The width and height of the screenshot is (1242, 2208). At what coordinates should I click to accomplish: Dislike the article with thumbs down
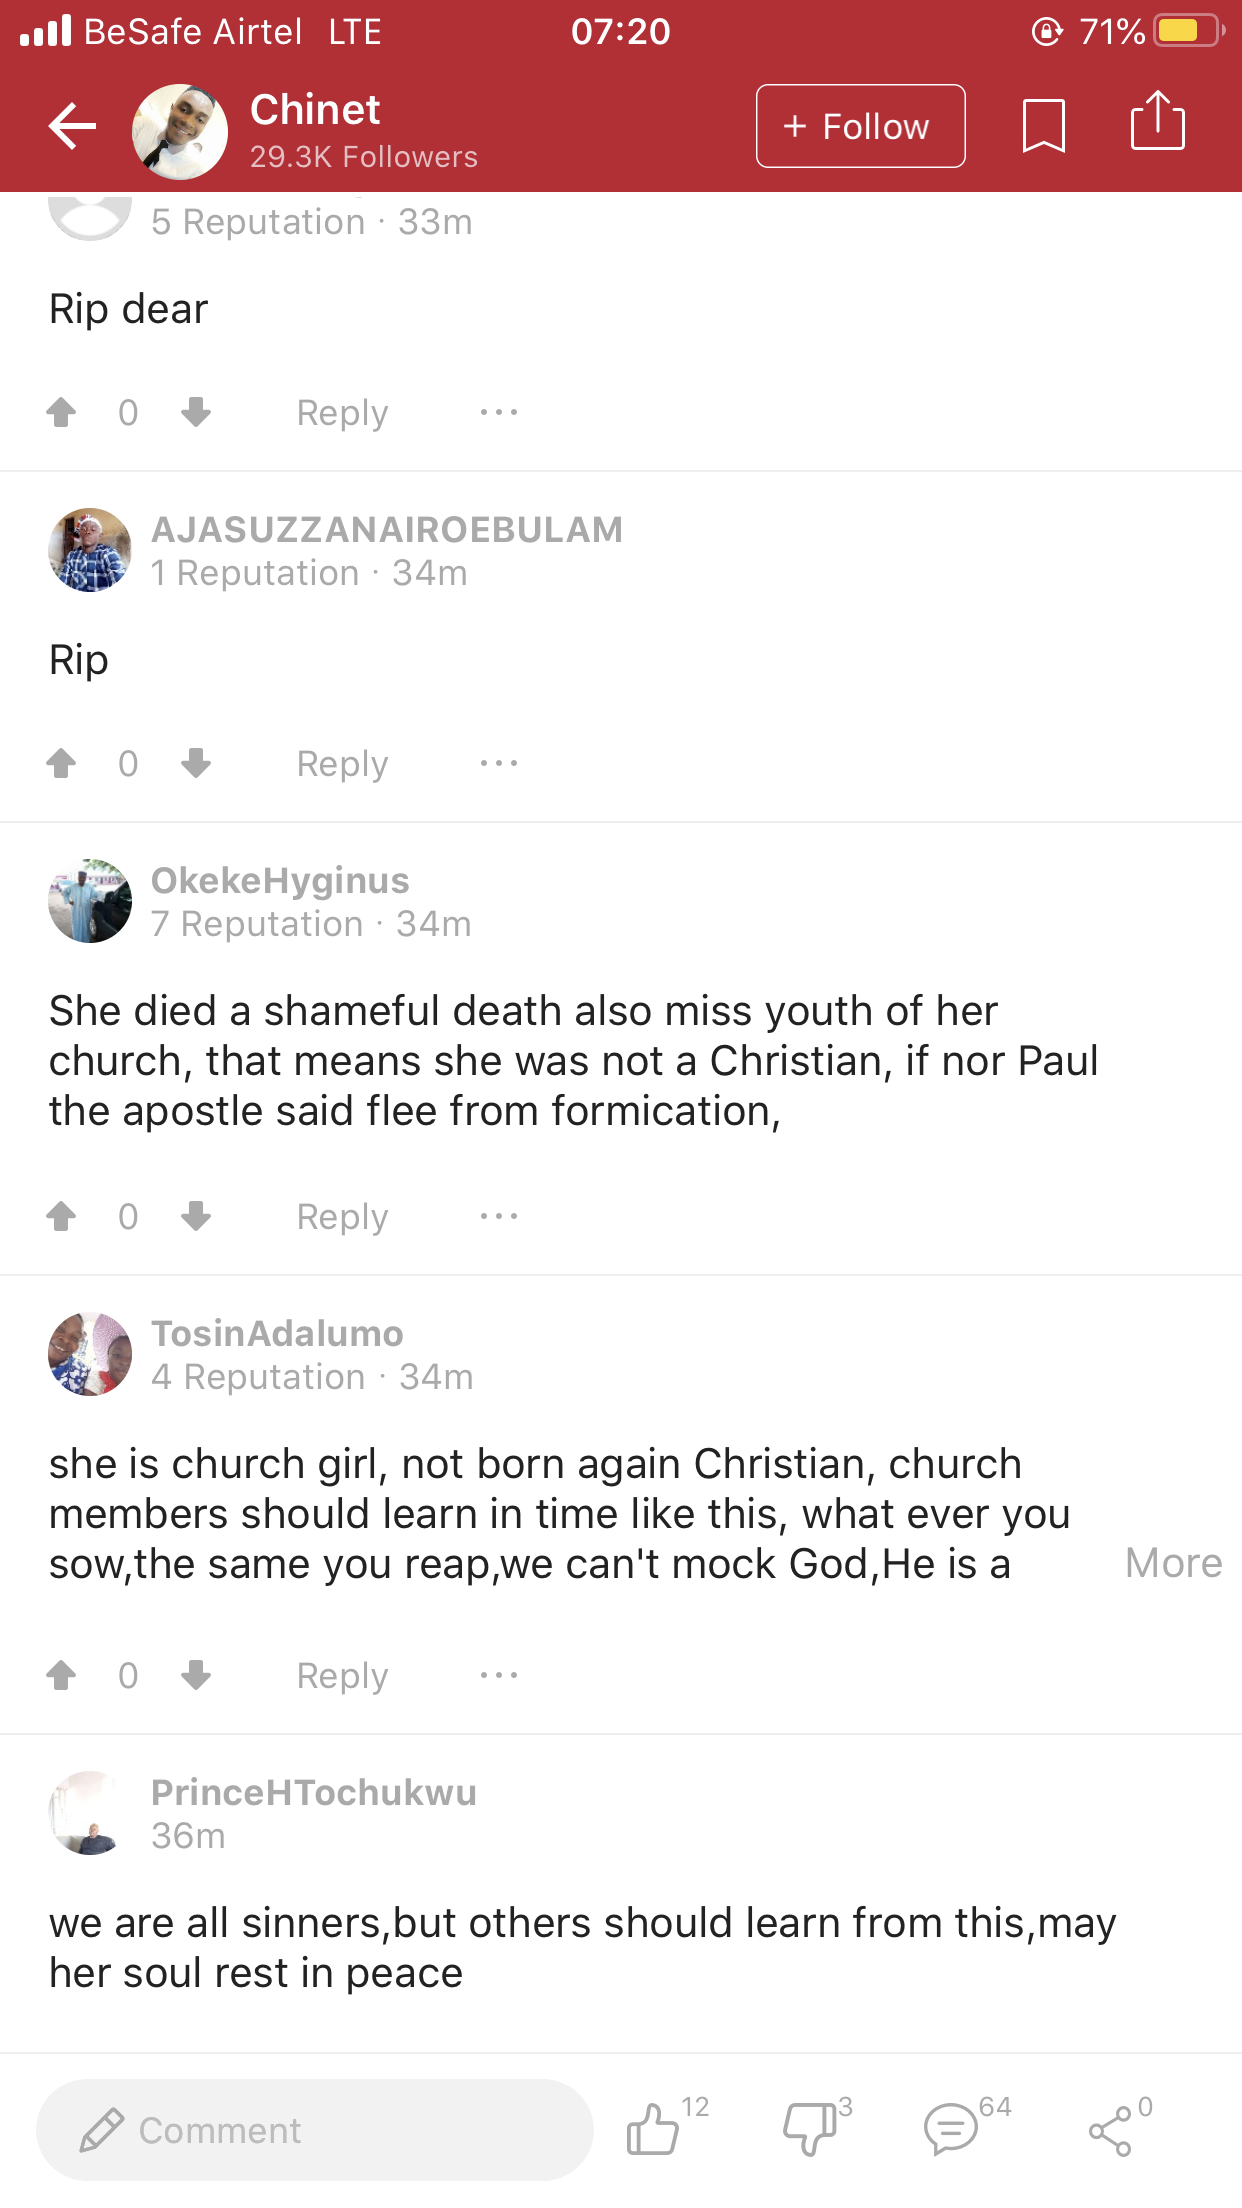(x=809, y=2129)
